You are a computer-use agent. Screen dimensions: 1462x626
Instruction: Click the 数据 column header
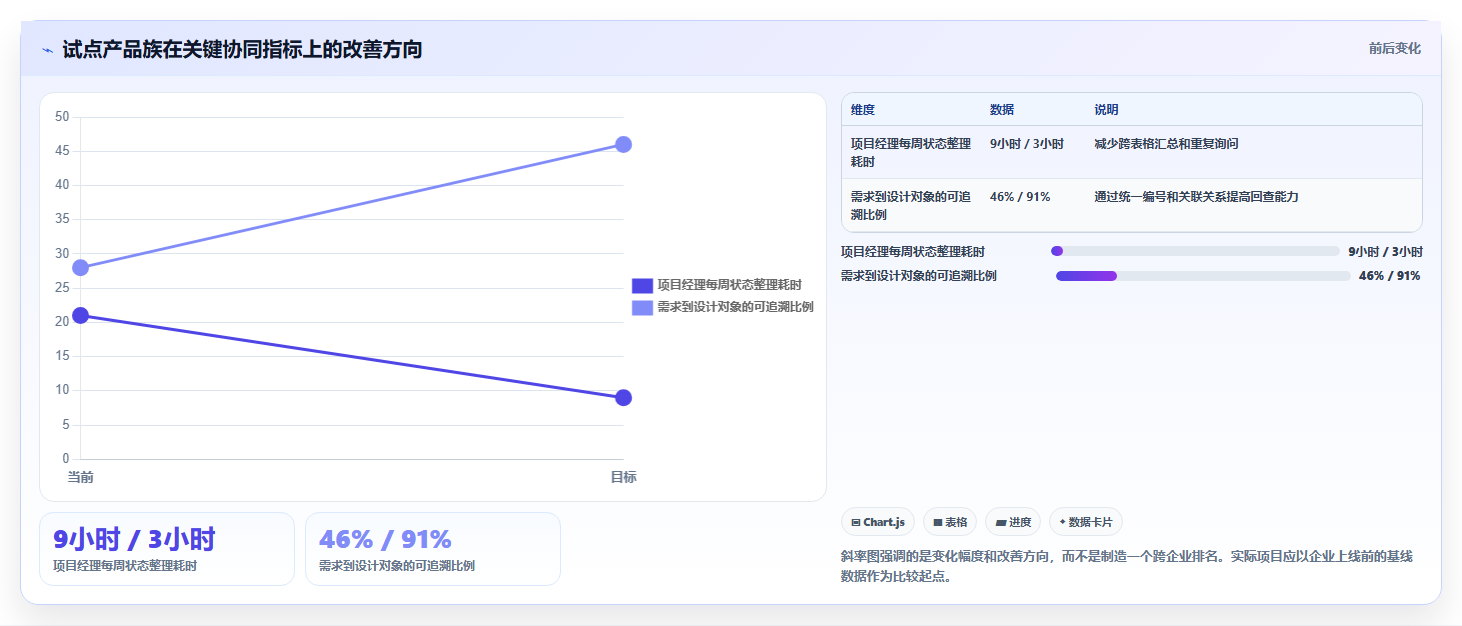(x=1002, y=110)
